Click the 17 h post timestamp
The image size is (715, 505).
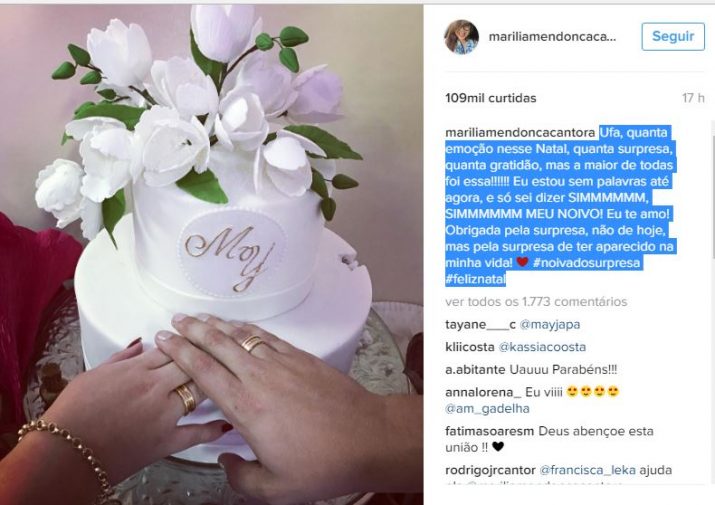coord(693,98)
